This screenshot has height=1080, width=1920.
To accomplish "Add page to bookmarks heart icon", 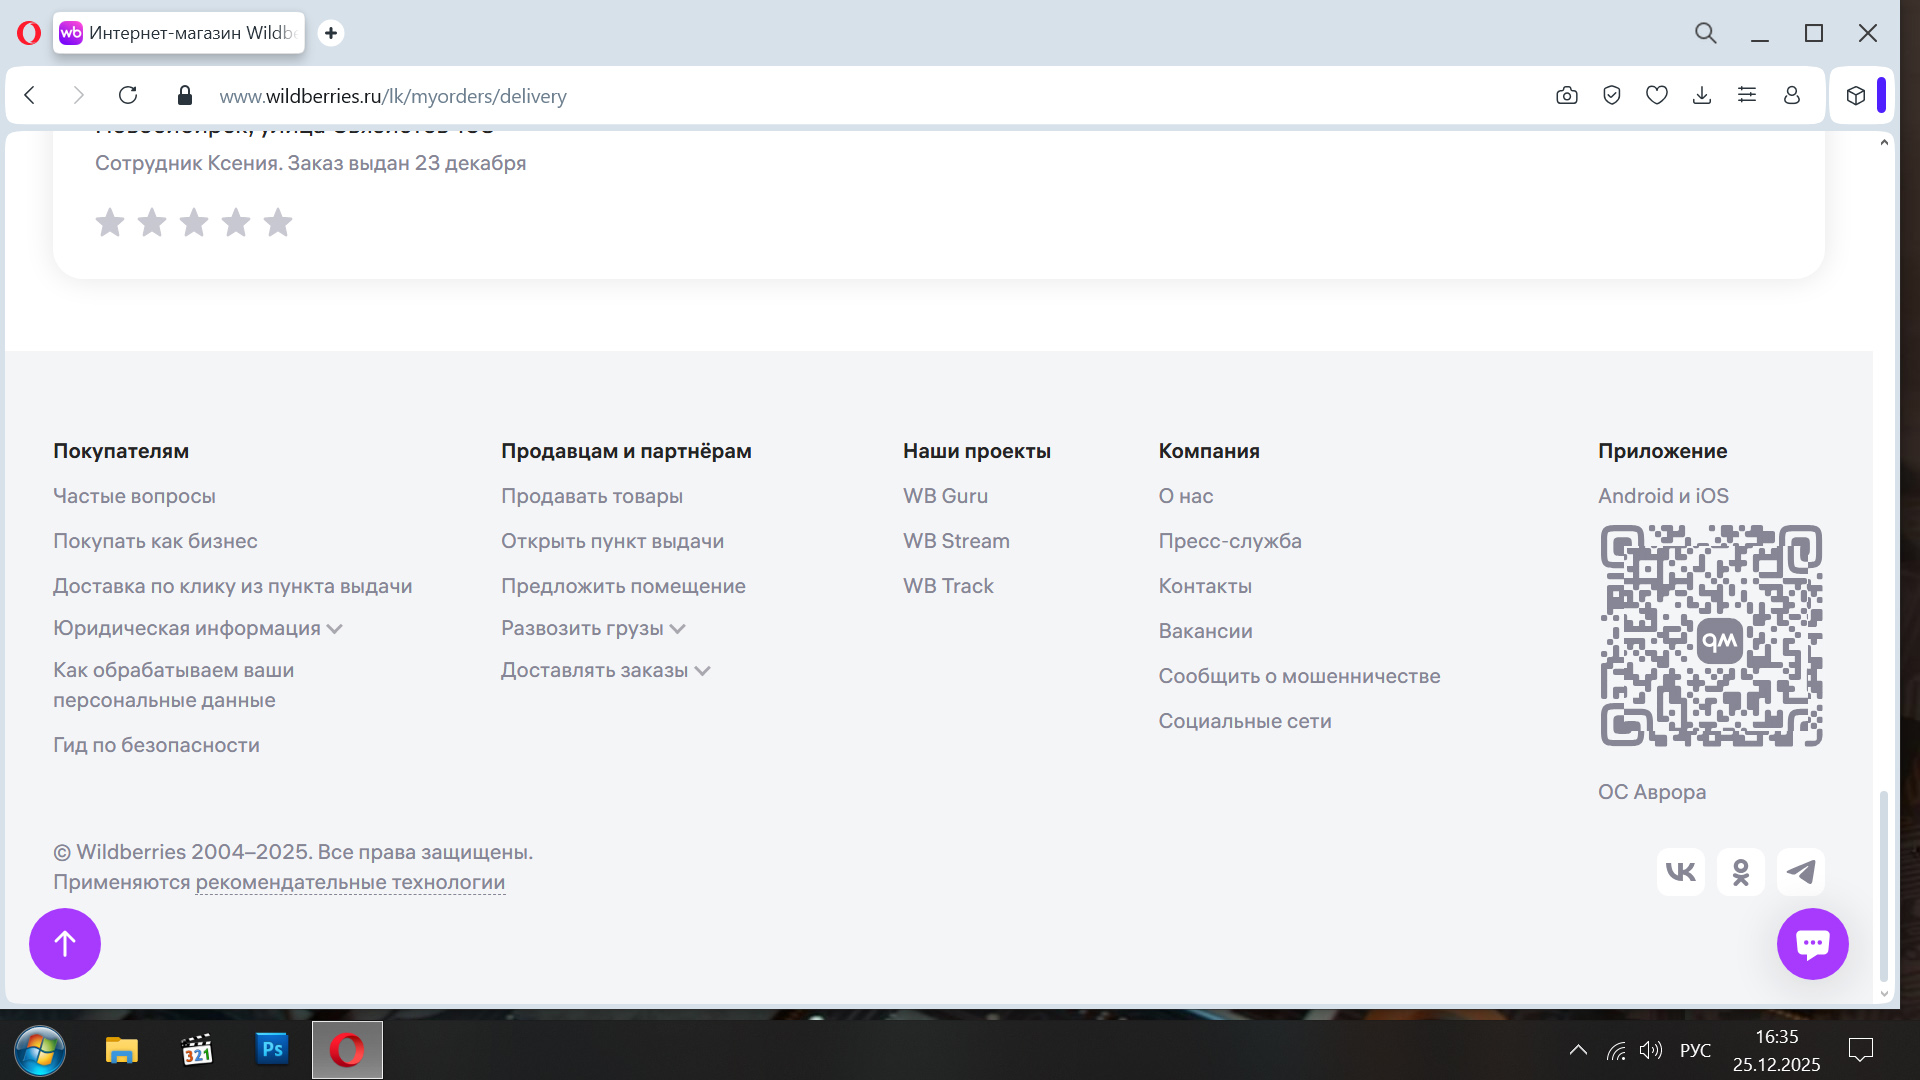I will tap(1657, 96).
